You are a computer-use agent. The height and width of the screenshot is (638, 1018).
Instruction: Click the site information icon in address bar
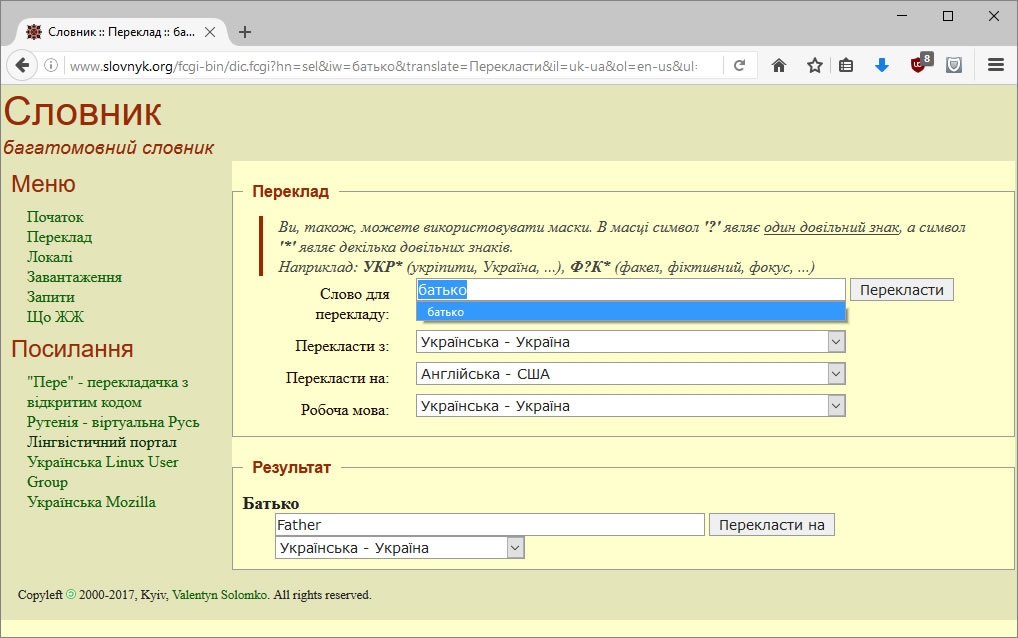(x=51, y=66)
